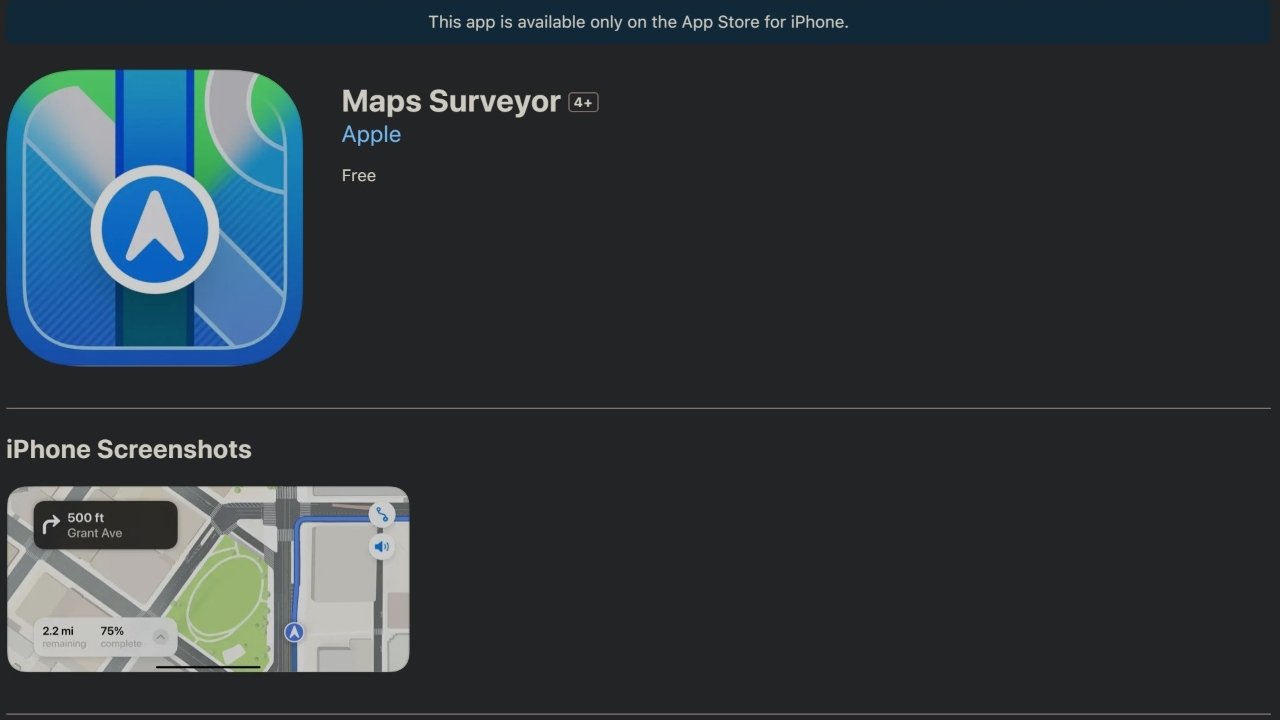
Task: Click the App Store availability banner
Action: 639,21
